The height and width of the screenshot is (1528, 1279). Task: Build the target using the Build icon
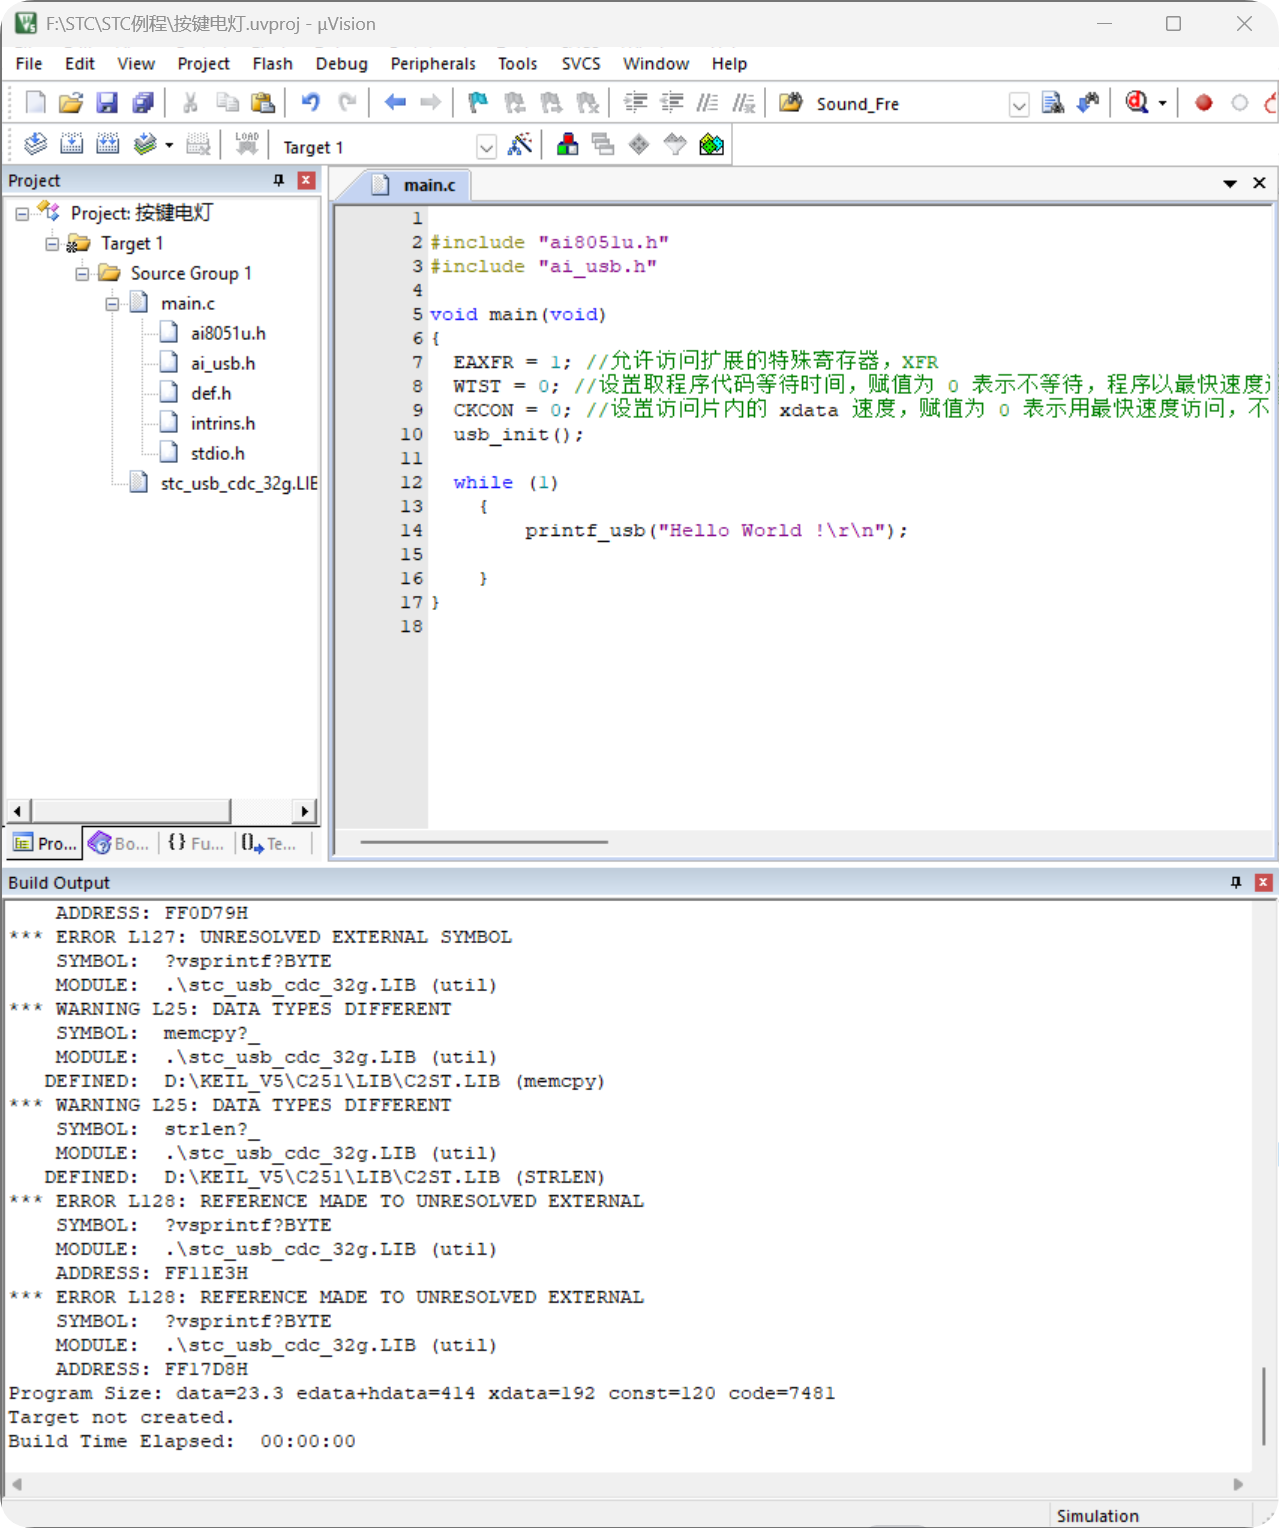(x=71, y=145)
